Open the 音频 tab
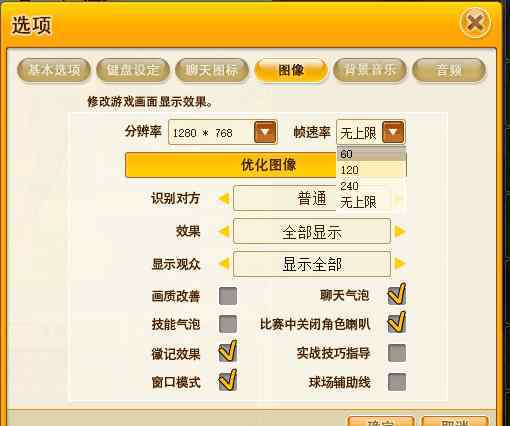Image resolution: width=510 pixels, height=426 pixels. click(449, 70)
